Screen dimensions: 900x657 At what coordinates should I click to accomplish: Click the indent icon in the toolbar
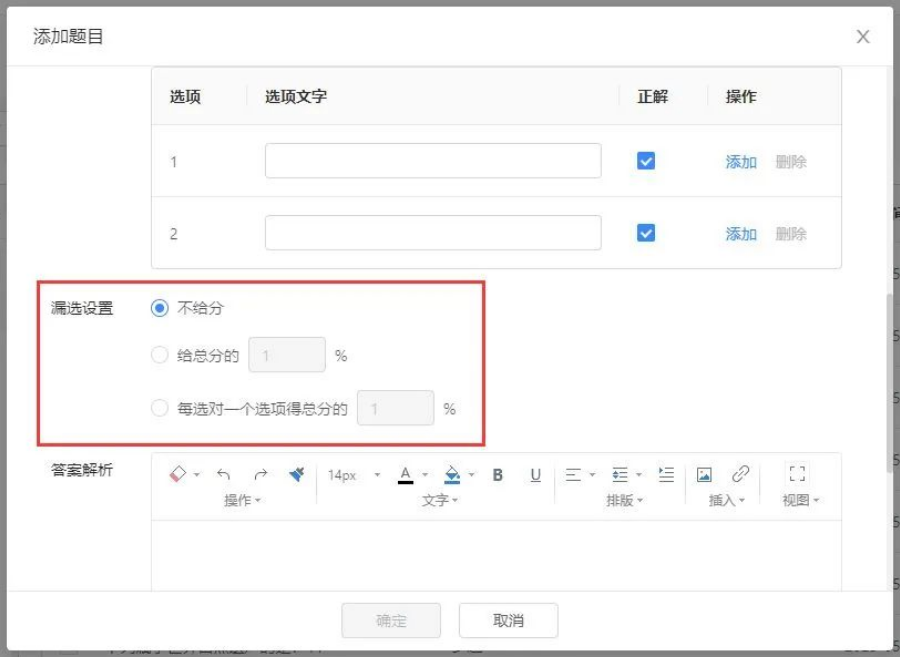pyautogui.click(x=666, y=475)
